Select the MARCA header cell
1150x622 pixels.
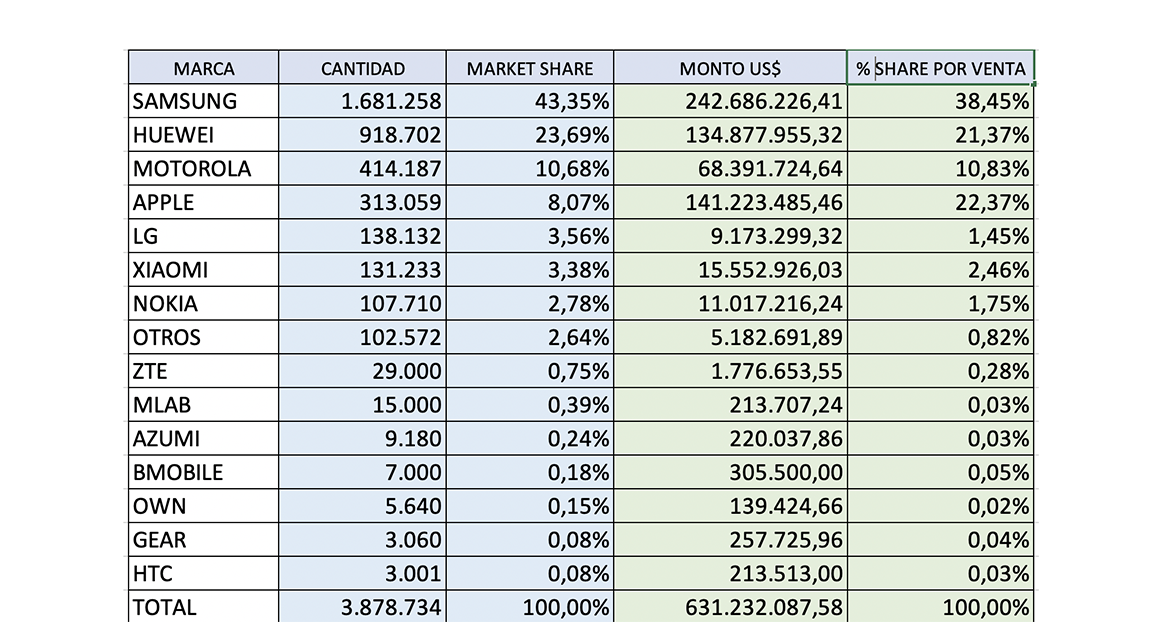(203, 67)
